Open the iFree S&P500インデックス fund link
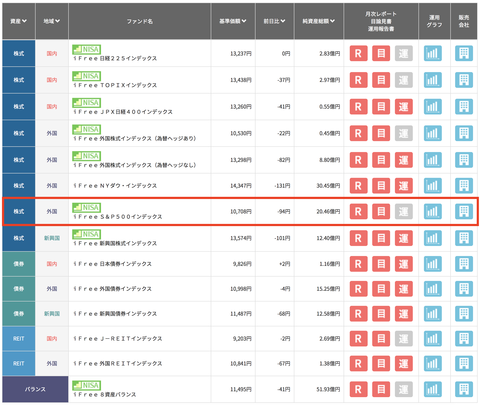Screen dimensions: 480x405 pyautogui.click(x=118, y=217)
